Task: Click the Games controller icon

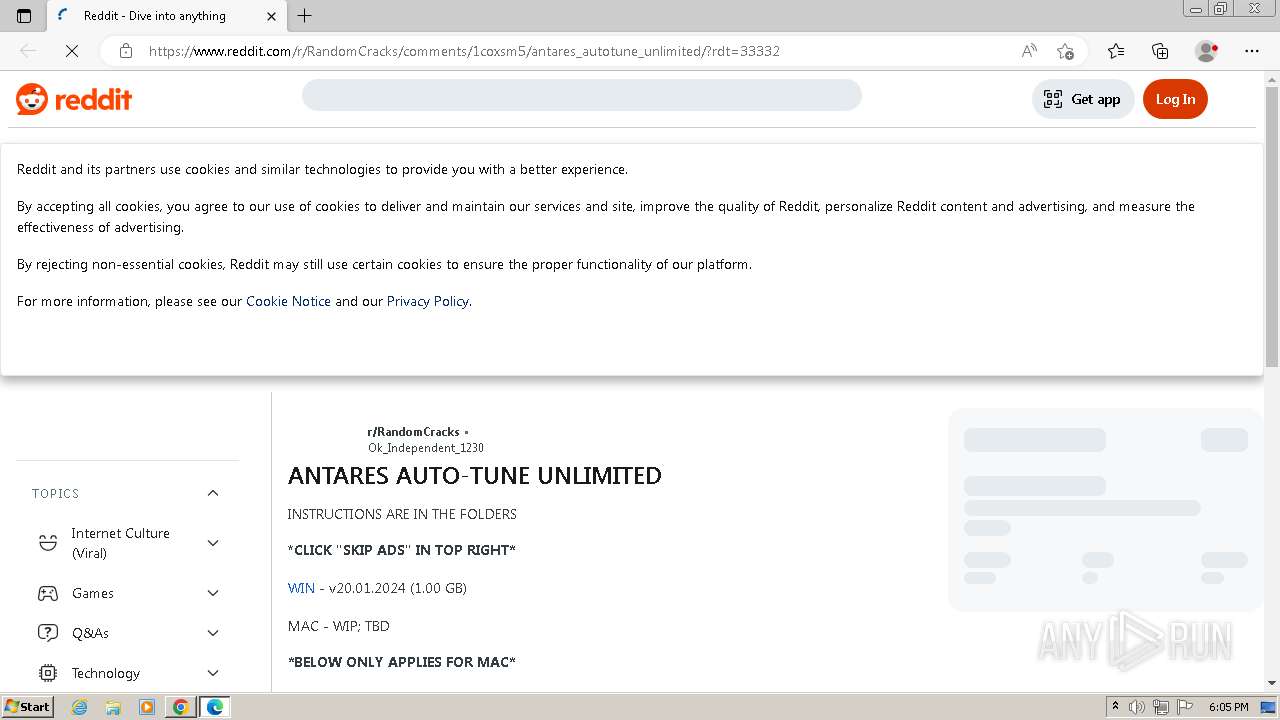Action: (48, 593)
